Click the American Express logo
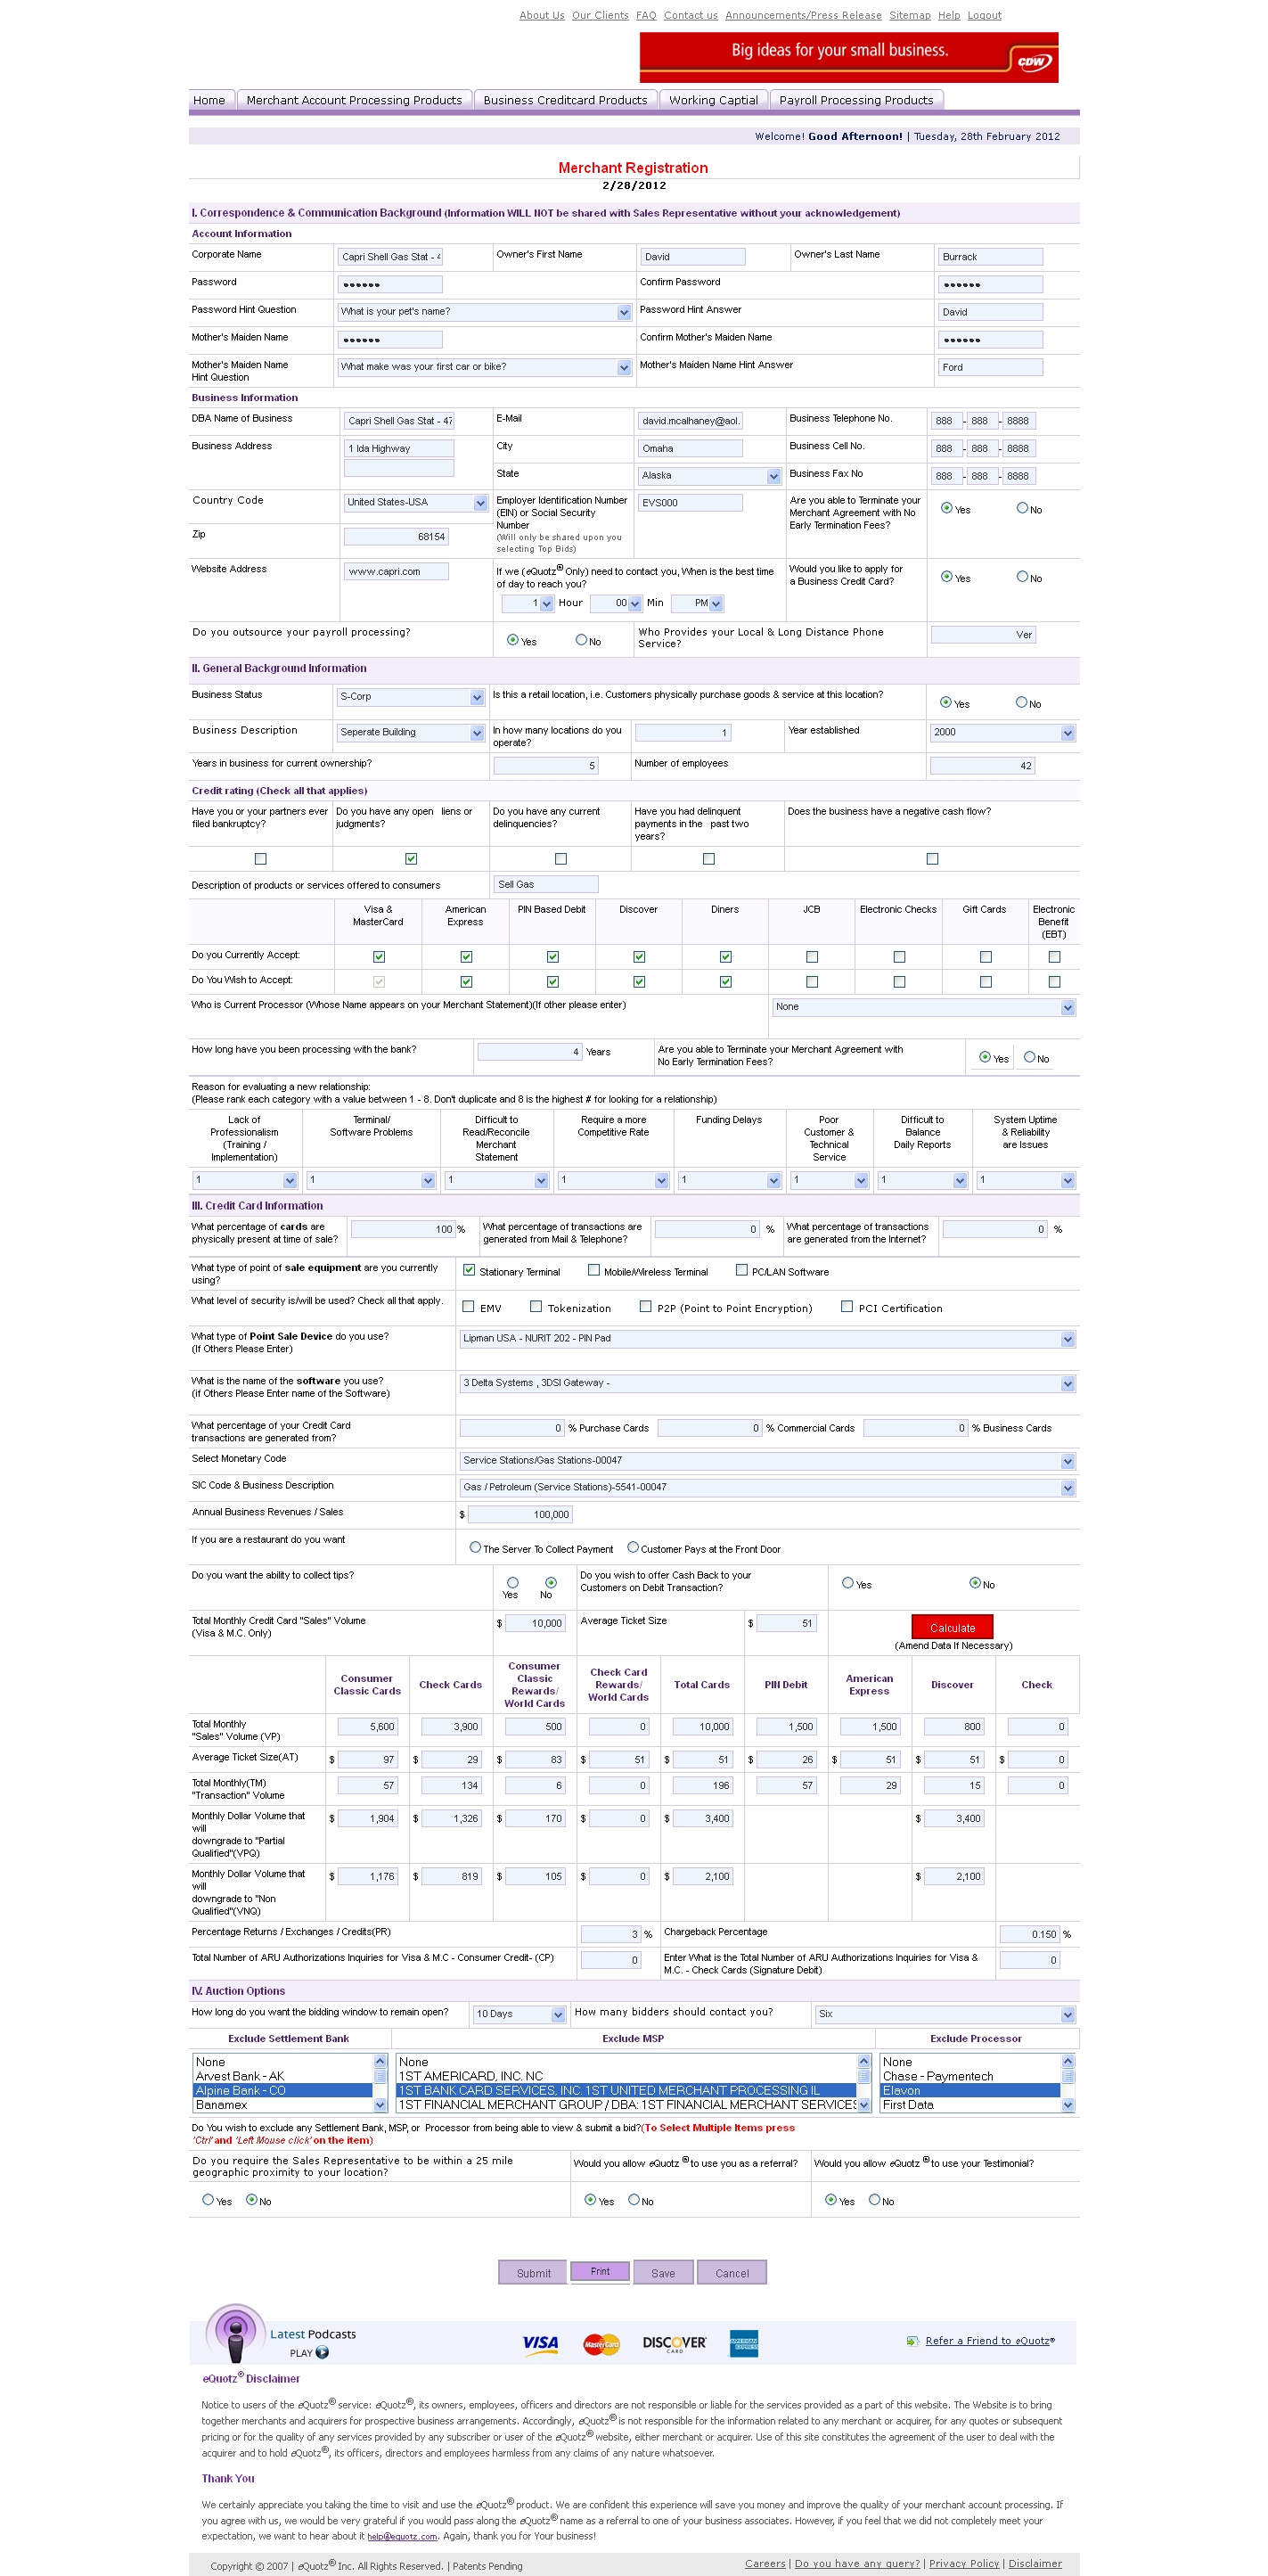The image size is (1268, 2576). (x=743, y=2343)
